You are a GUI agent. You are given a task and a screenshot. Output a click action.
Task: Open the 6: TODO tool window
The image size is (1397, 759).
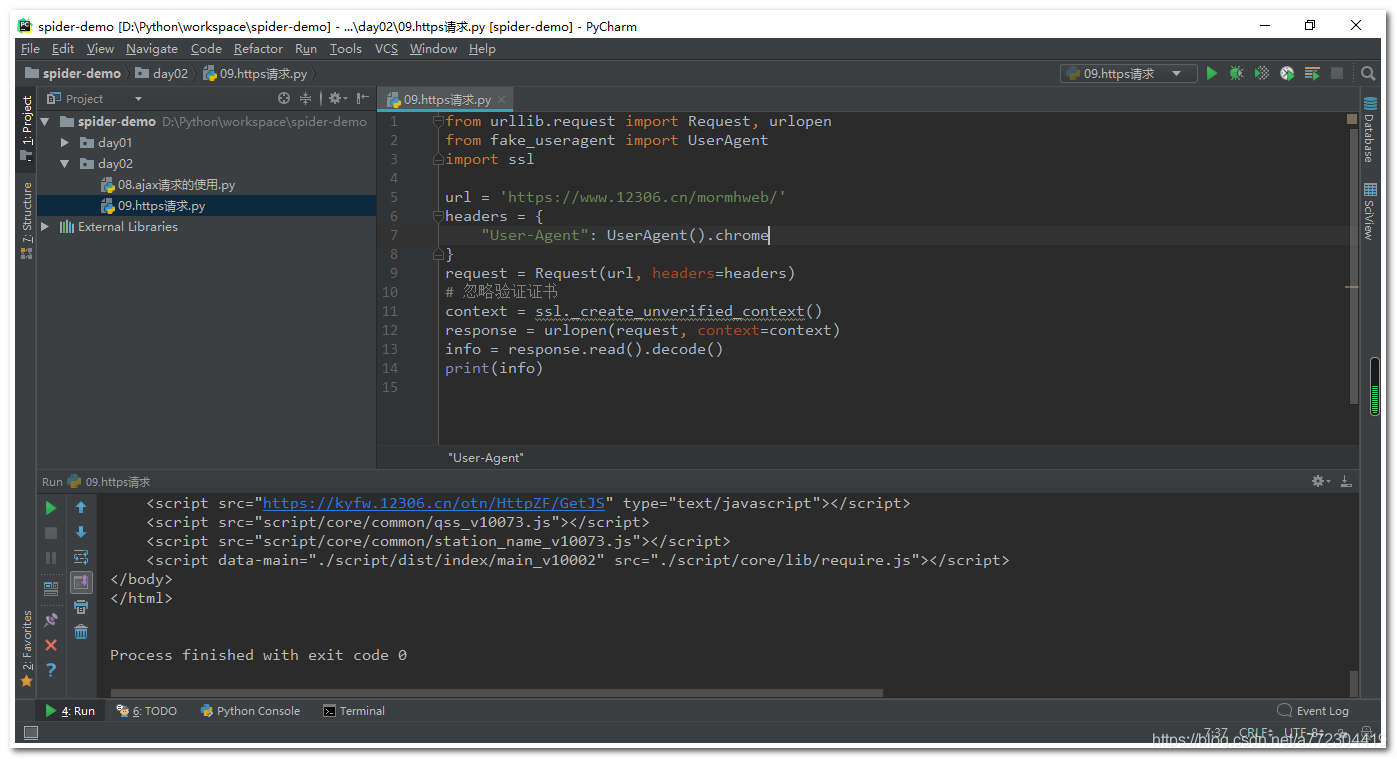point(146,711)
